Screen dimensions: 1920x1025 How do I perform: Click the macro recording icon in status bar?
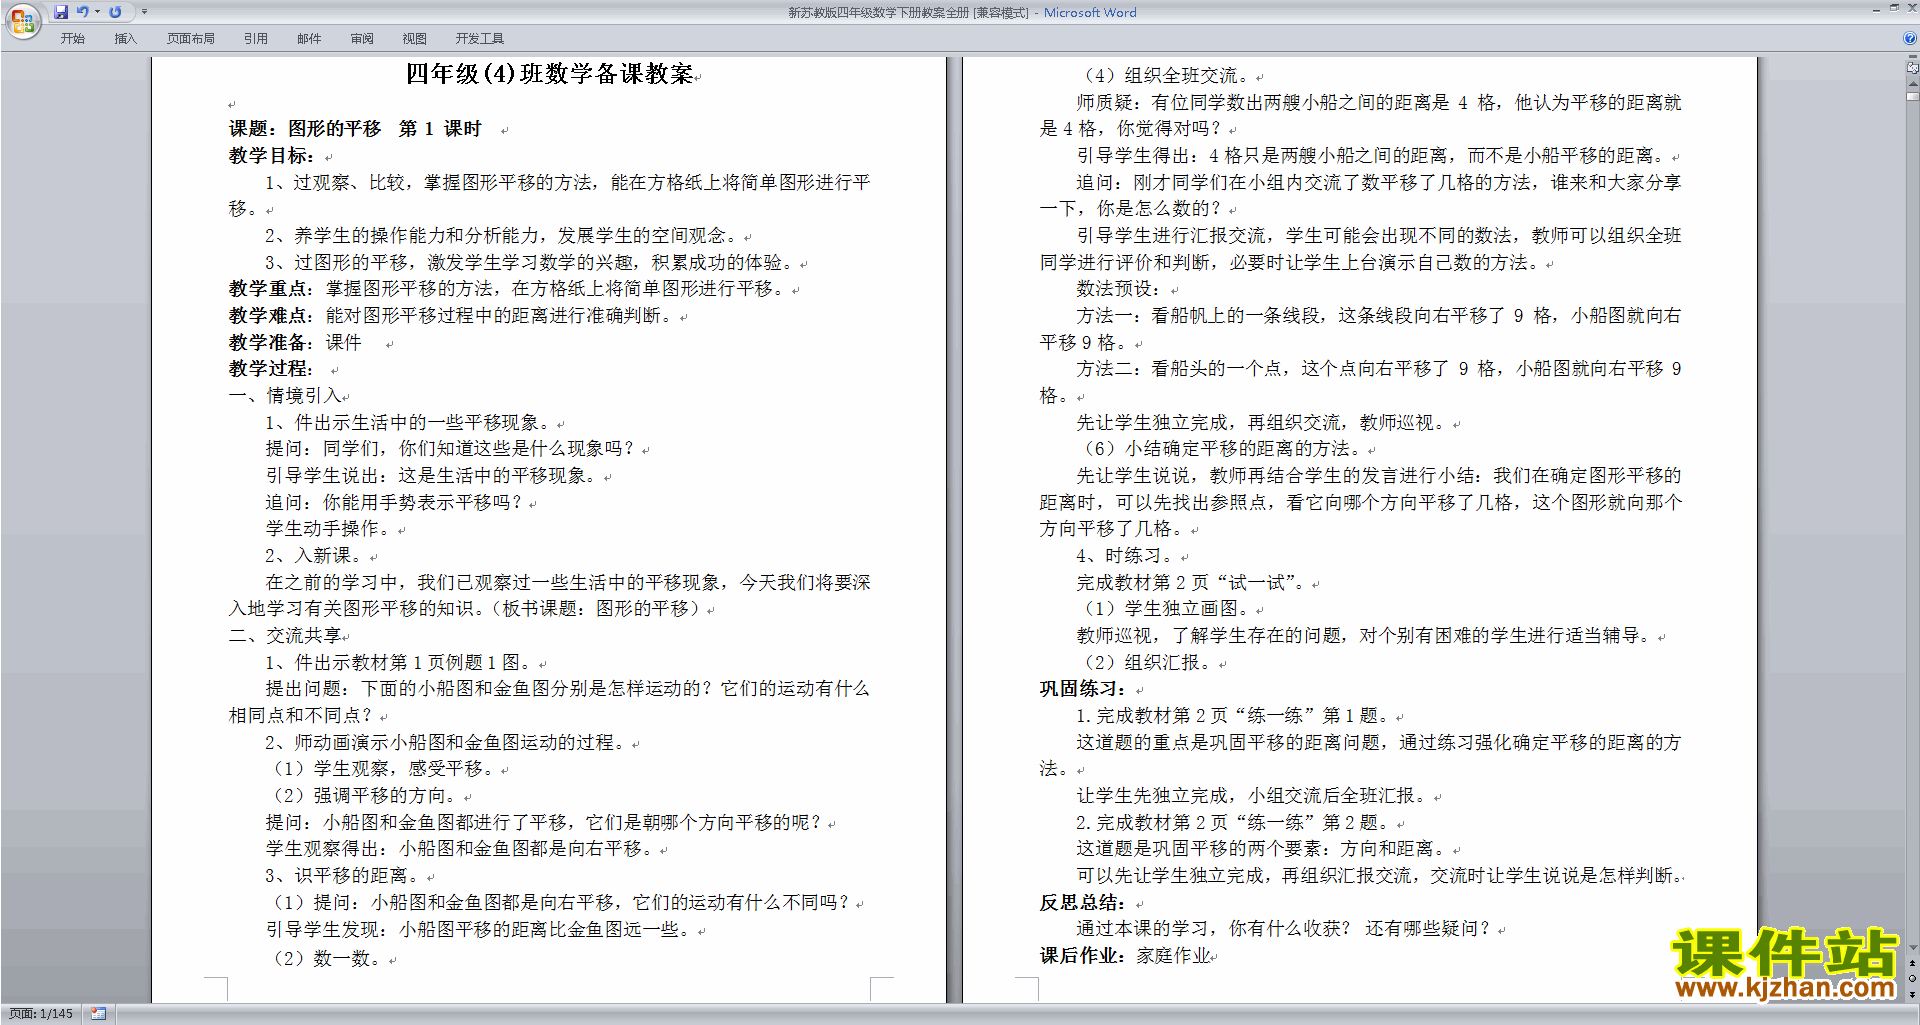[x=98, y=1014]
